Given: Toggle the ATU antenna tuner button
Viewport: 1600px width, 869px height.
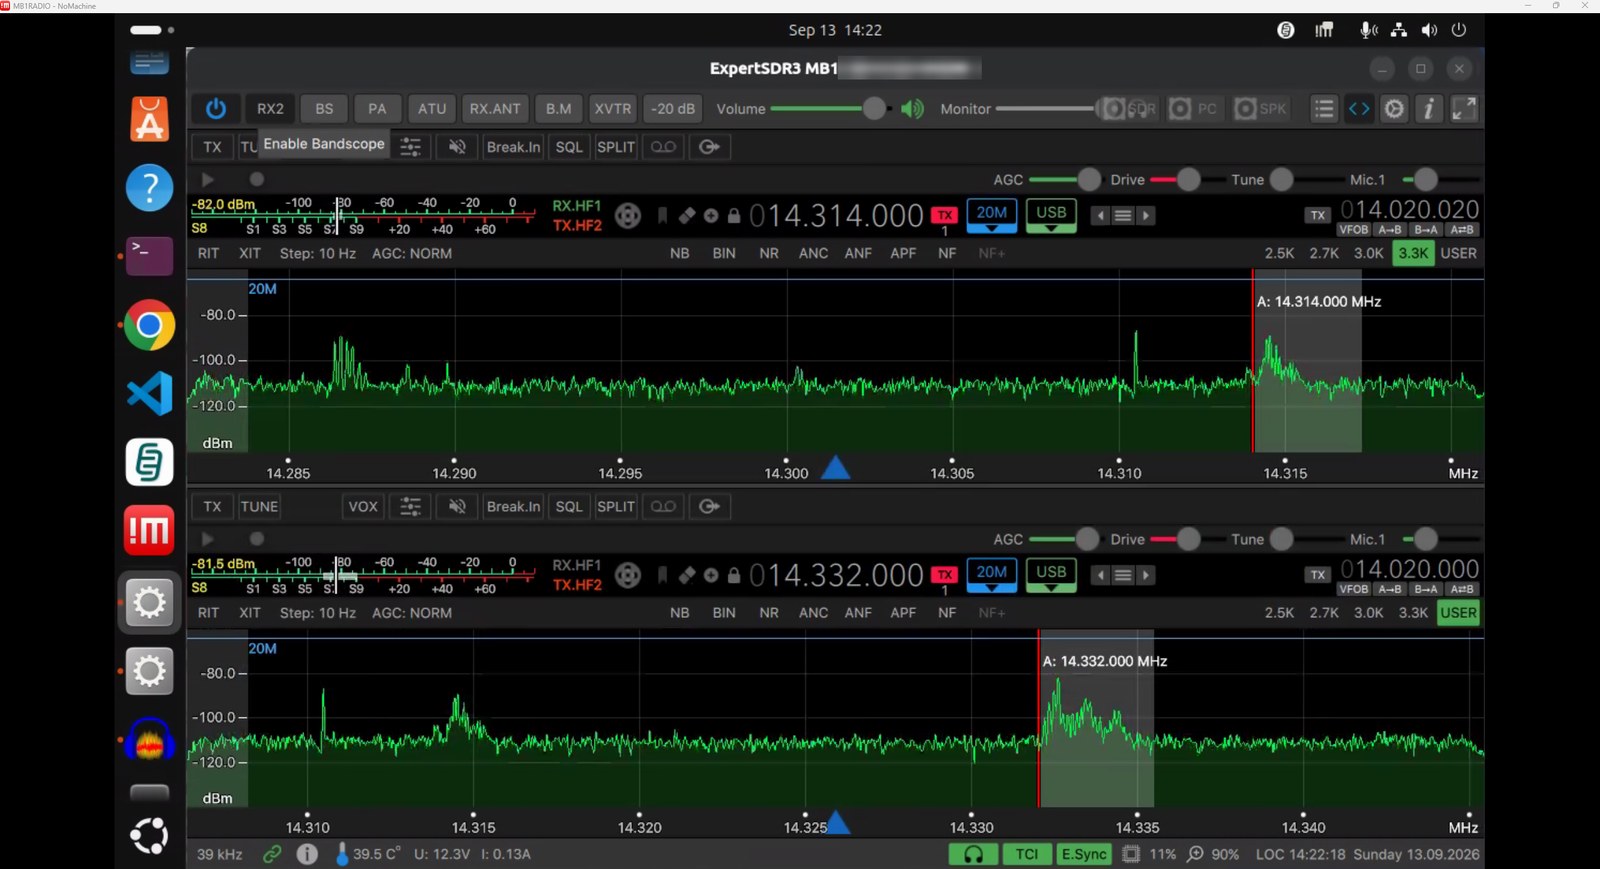Looking at the screenshot, I should 432,109.
